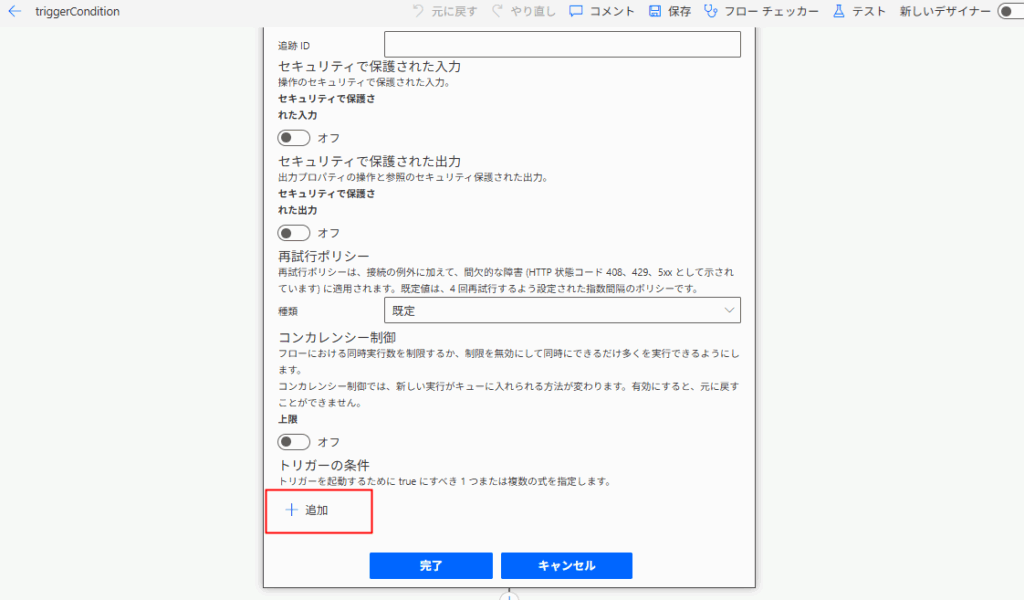Click the insert step plus below the card
Image resolution: width=1024 pixels, height=600 pixels.
coord(509,596)
